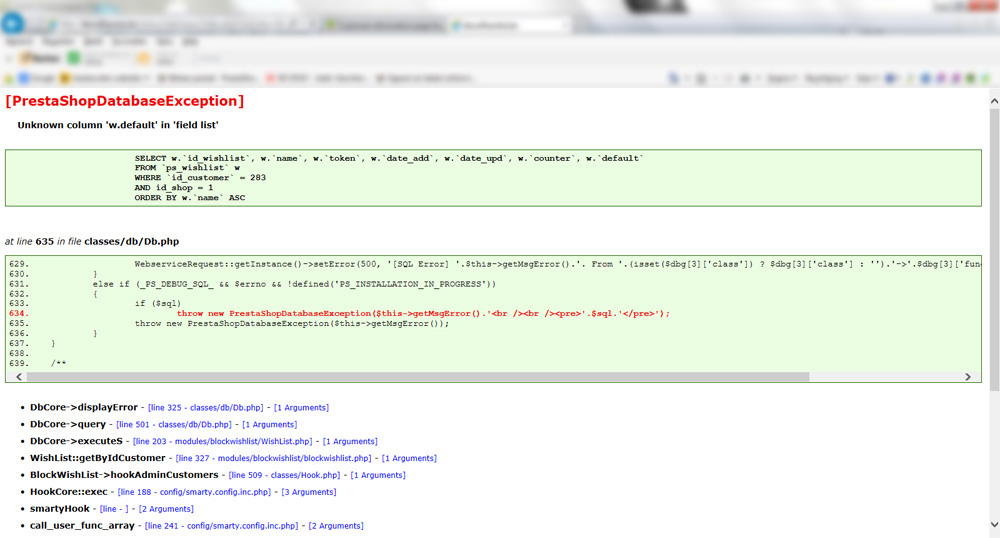
Task: Click the WHERE `id_customer` = 283 line
Action: click(200, 178)
